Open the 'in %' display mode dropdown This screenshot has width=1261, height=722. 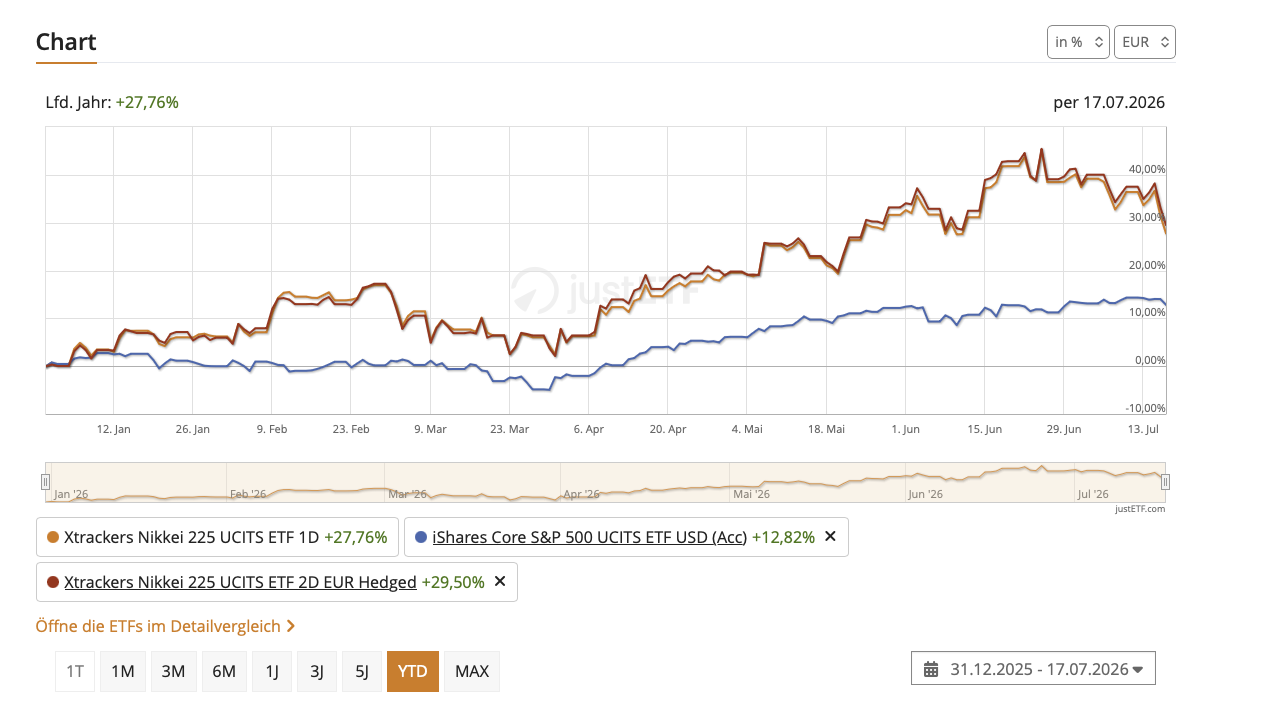(x=1078, y=42)
